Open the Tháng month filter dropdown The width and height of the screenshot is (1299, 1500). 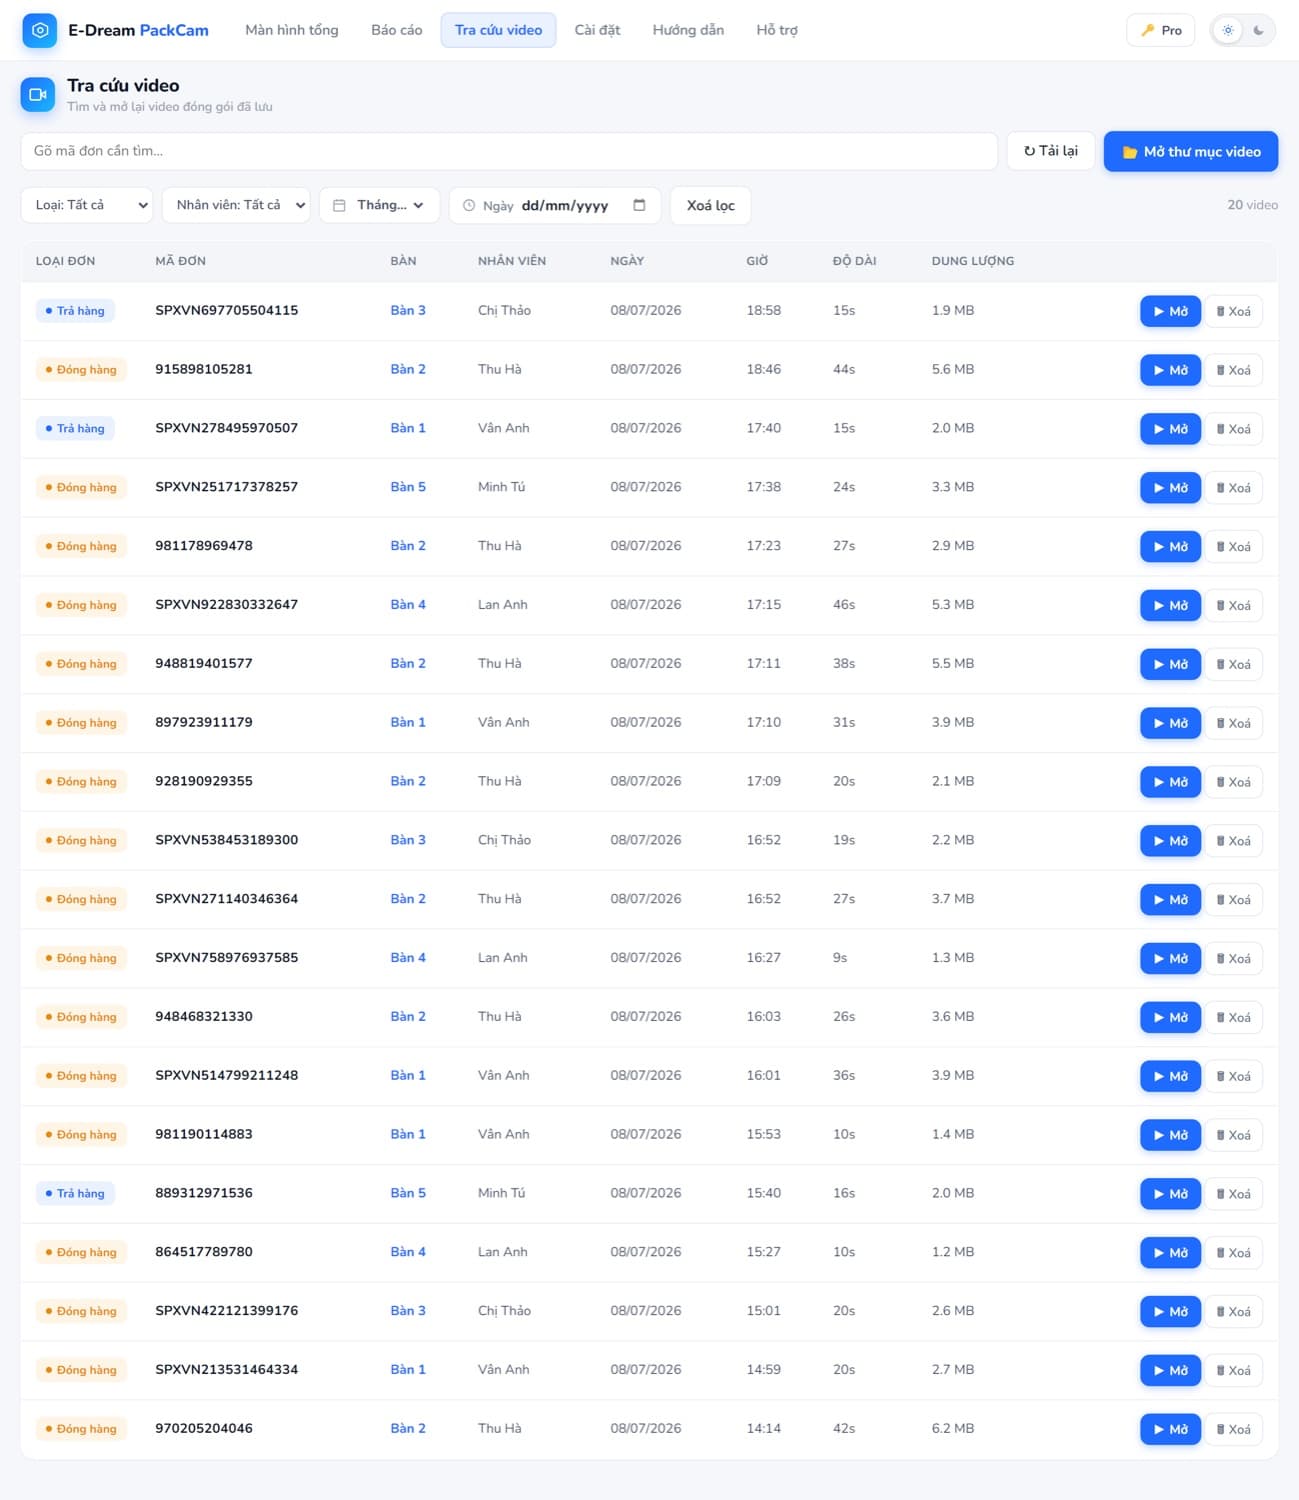380,205
